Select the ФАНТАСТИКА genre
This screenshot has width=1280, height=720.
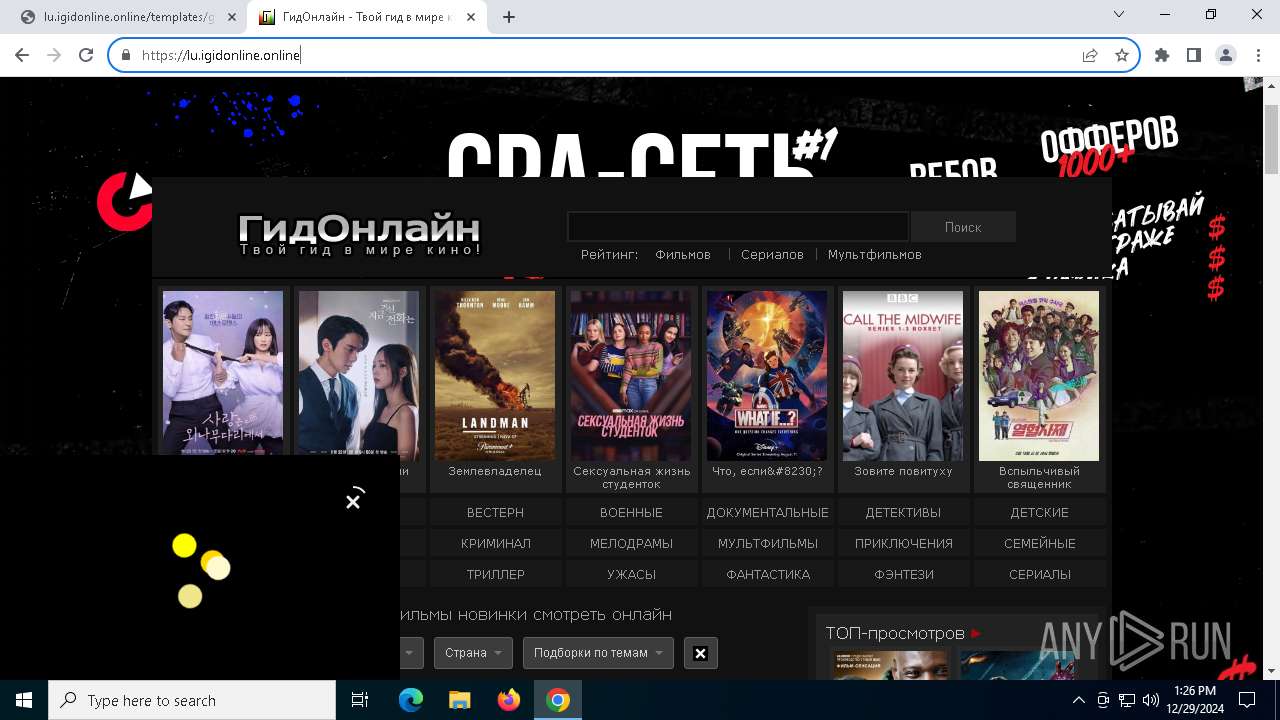(767, 574)
